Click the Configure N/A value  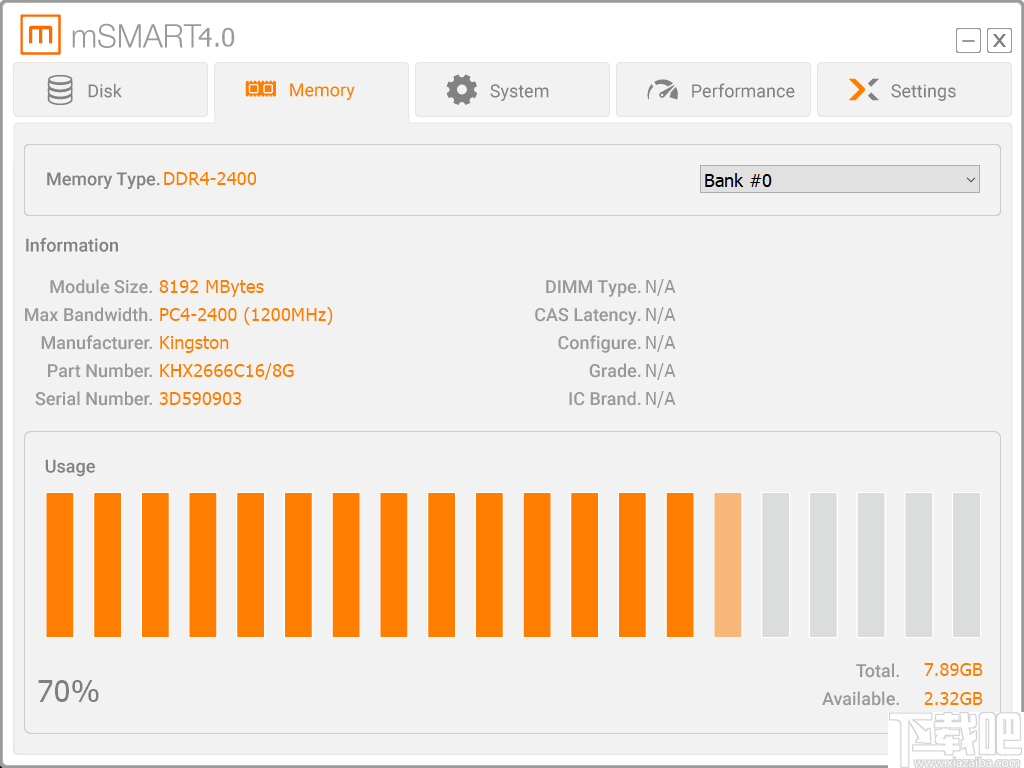coord(660,343)
